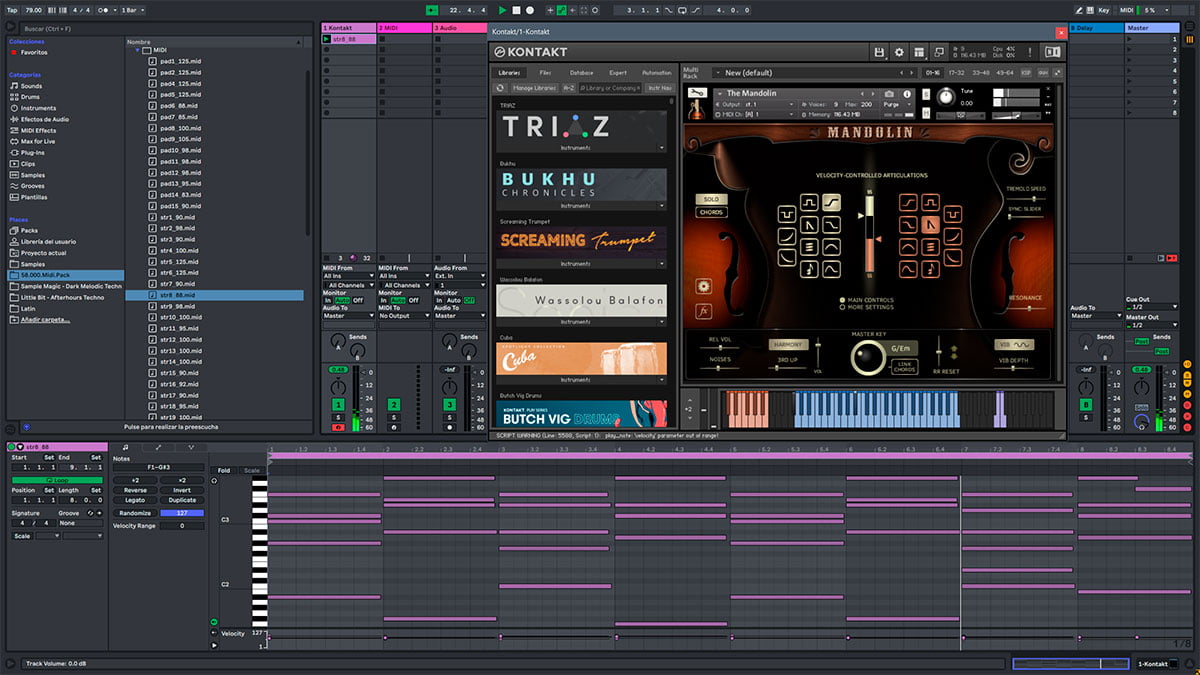Switch to the Files tab in Kontakt
Screen dimensions: 1200x675
tap(545, 73)
